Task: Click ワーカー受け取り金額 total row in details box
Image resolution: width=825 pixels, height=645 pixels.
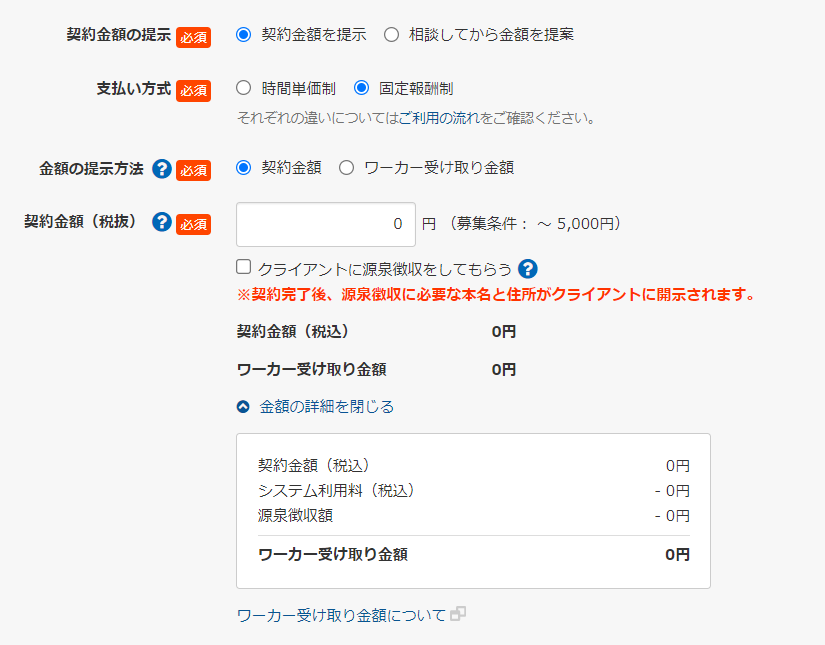Action: [473, 554]
